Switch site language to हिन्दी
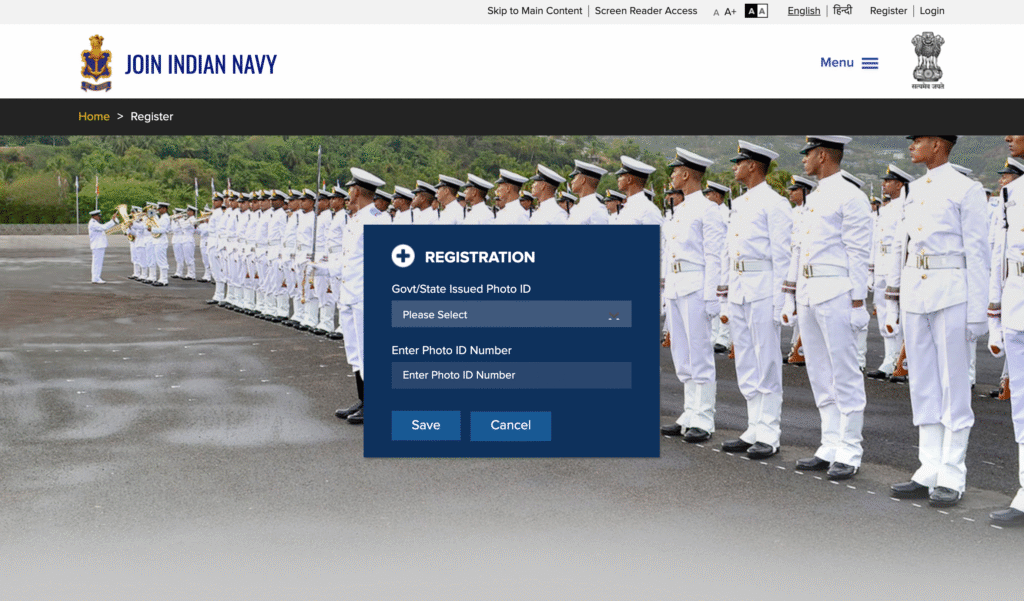The height and width of the screenshot is (601, 1024). pyautogui.click(x=842, y=9)
